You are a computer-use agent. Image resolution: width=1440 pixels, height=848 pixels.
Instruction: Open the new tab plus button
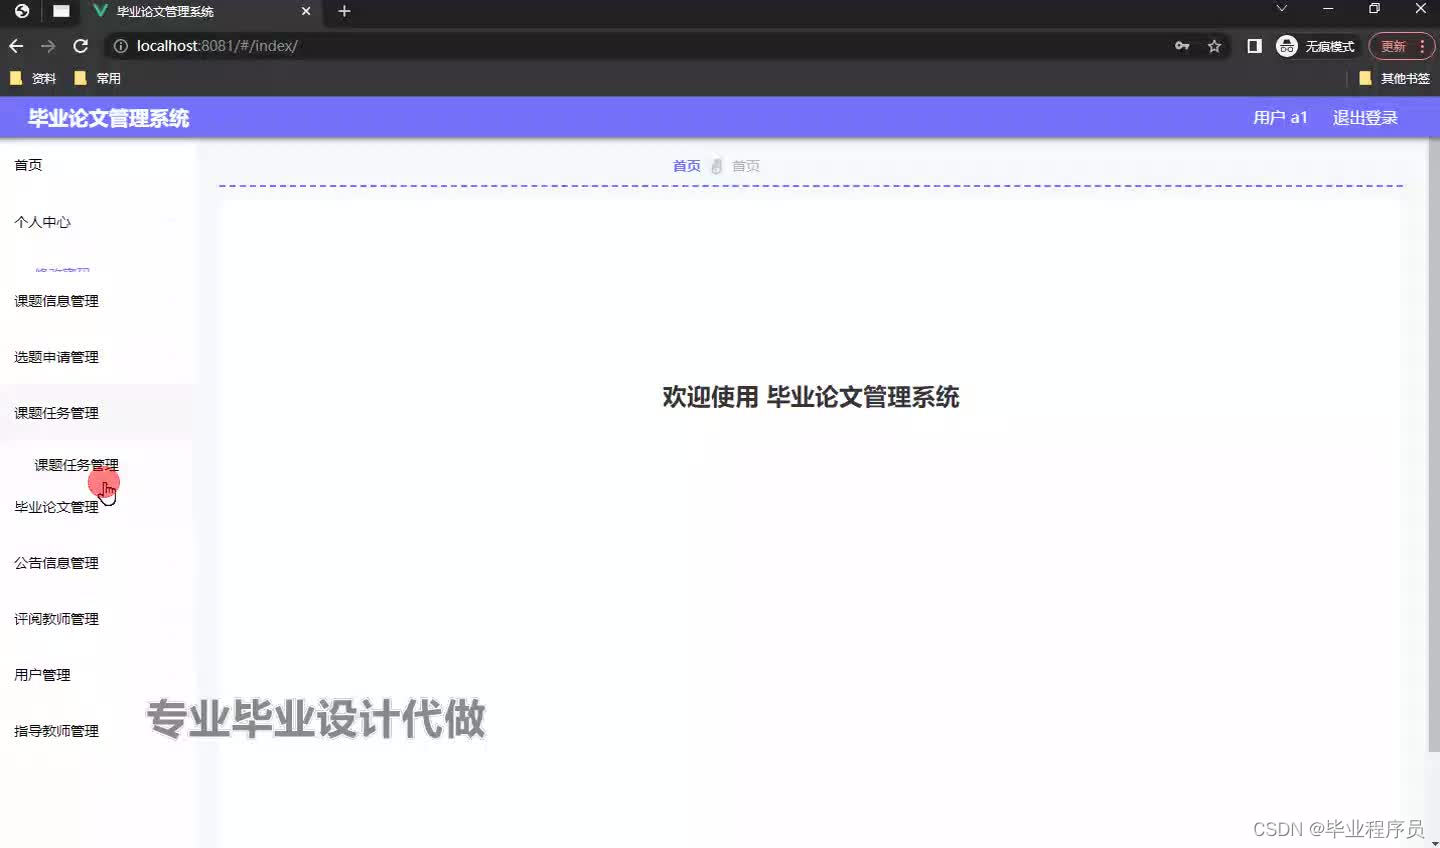pyautogui.click(x=344, y=11)
